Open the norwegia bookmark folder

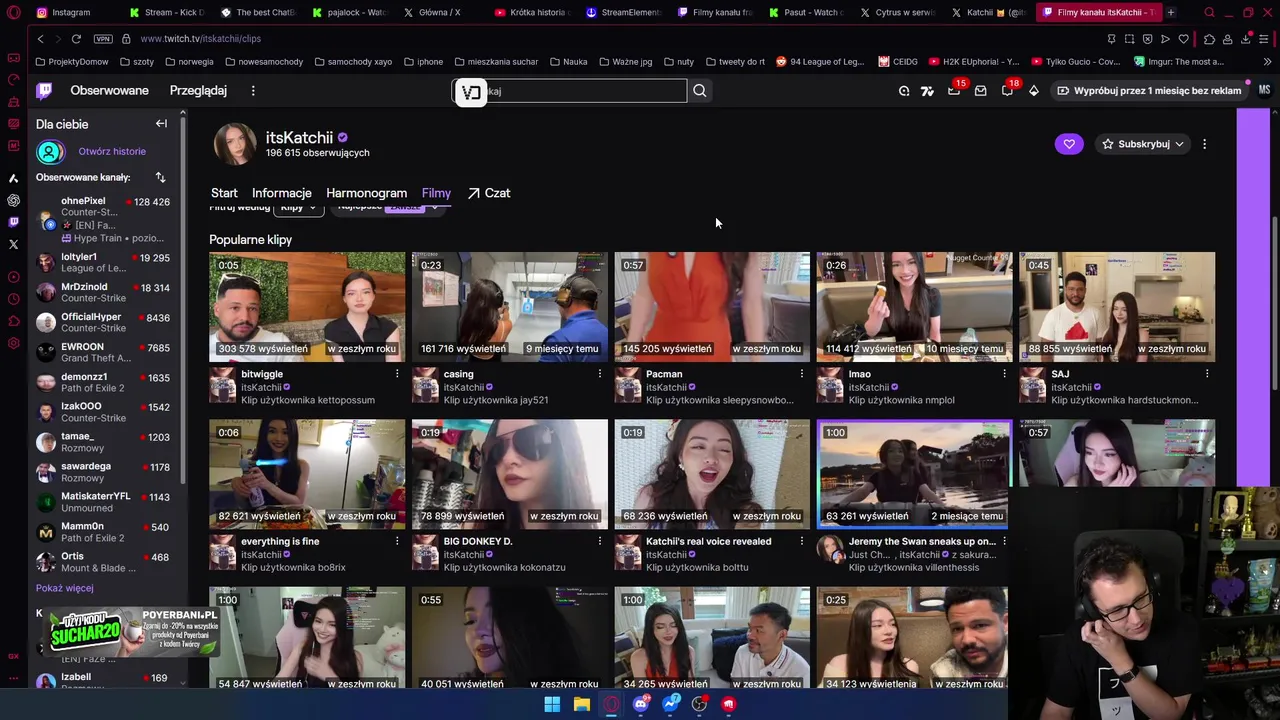click(x=188, y=62)
